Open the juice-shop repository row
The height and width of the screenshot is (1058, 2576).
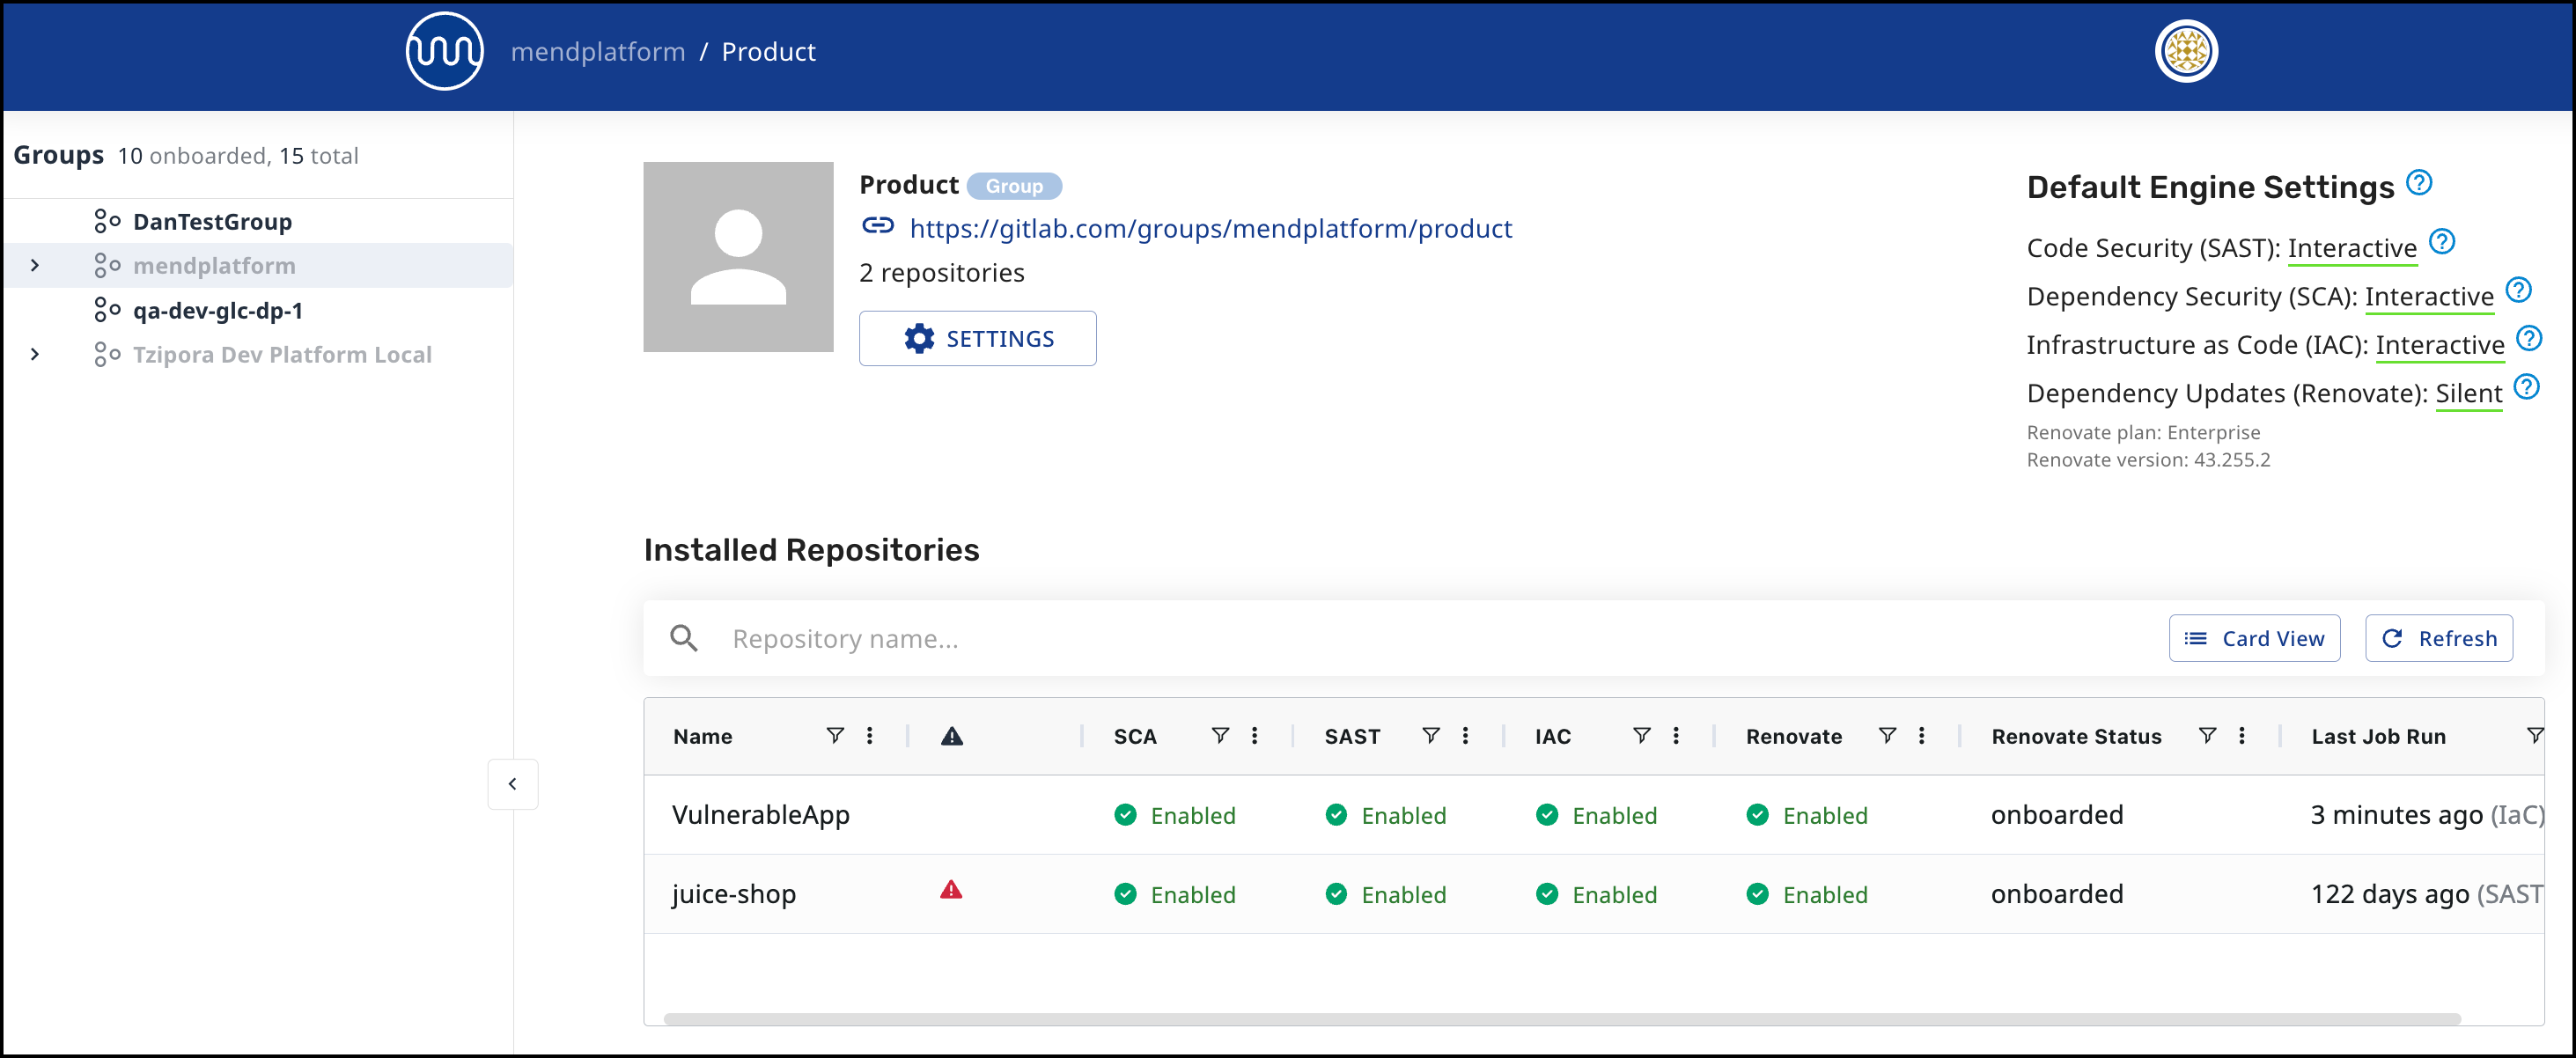click(x=1594, y=893)
